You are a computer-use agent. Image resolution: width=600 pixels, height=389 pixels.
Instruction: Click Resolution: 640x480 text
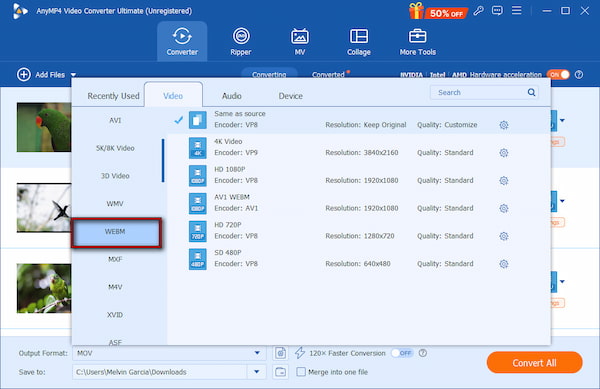click(x=358, y=264)
